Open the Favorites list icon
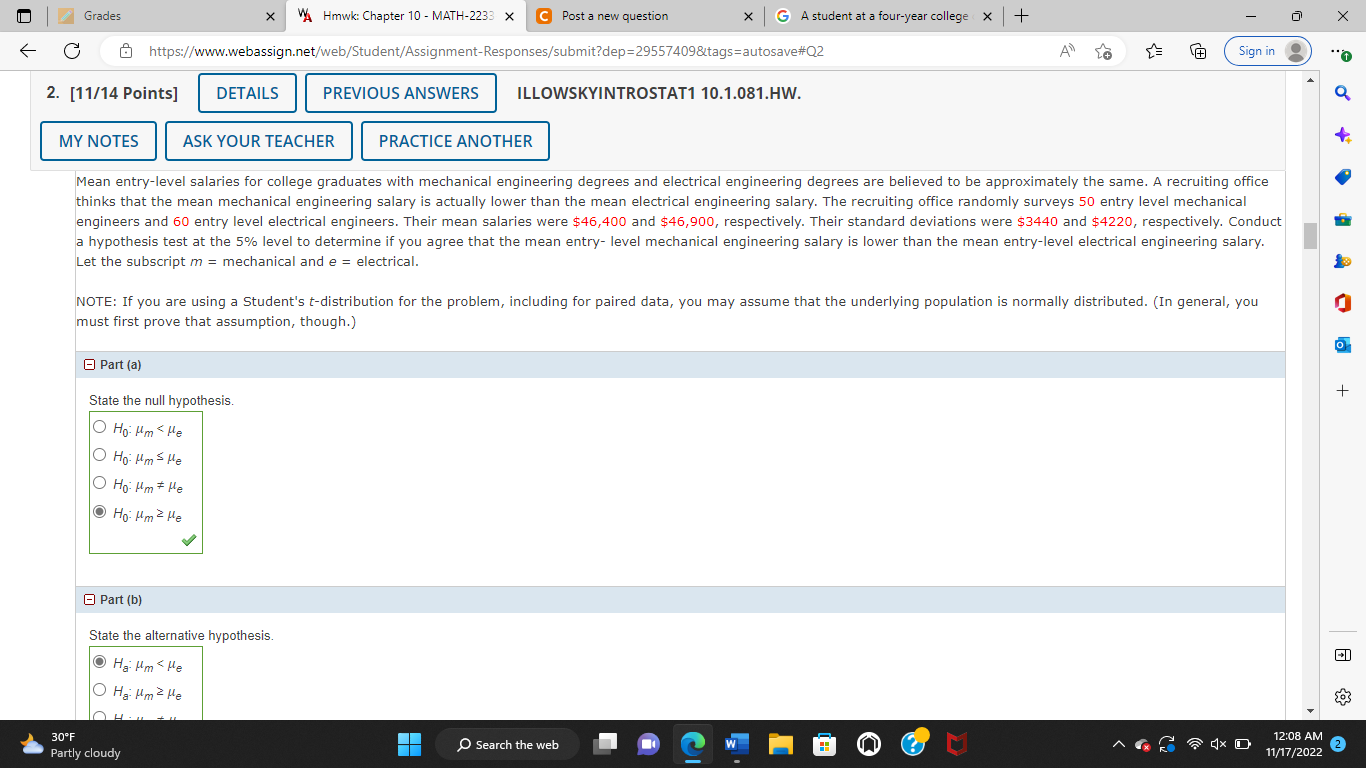This screenshot has width=1366, height=768. (x=1152, y=51)
